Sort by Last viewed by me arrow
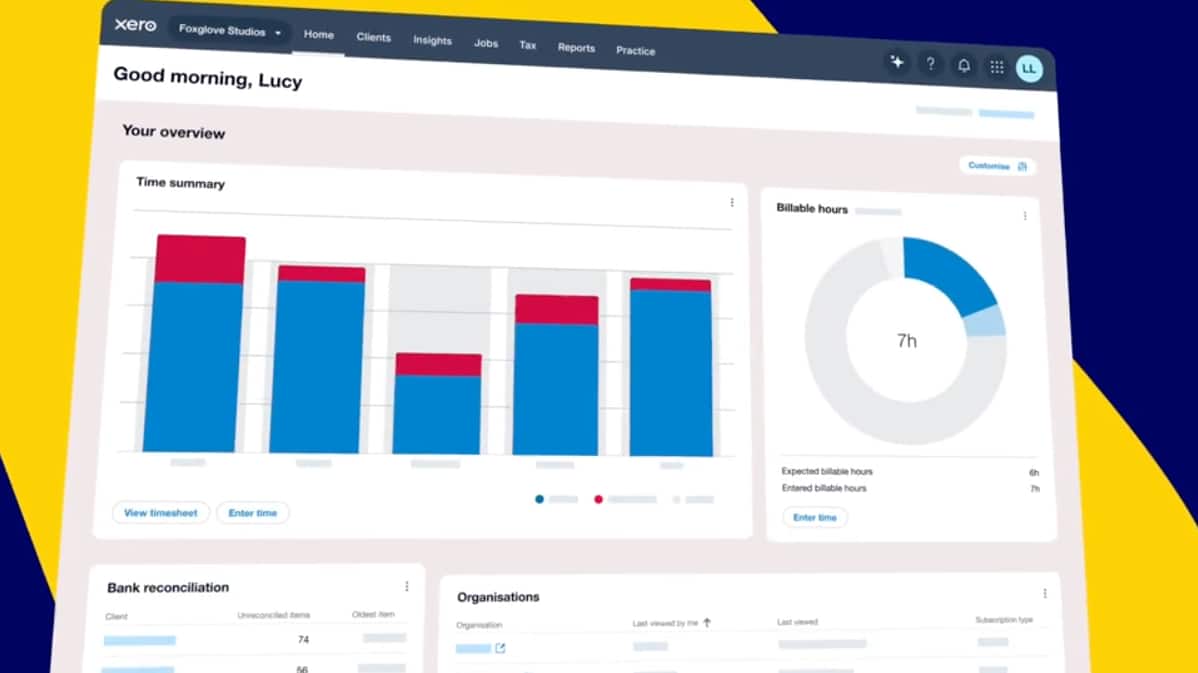Viewport: 1198px width, 673px height. pos(707,623)
